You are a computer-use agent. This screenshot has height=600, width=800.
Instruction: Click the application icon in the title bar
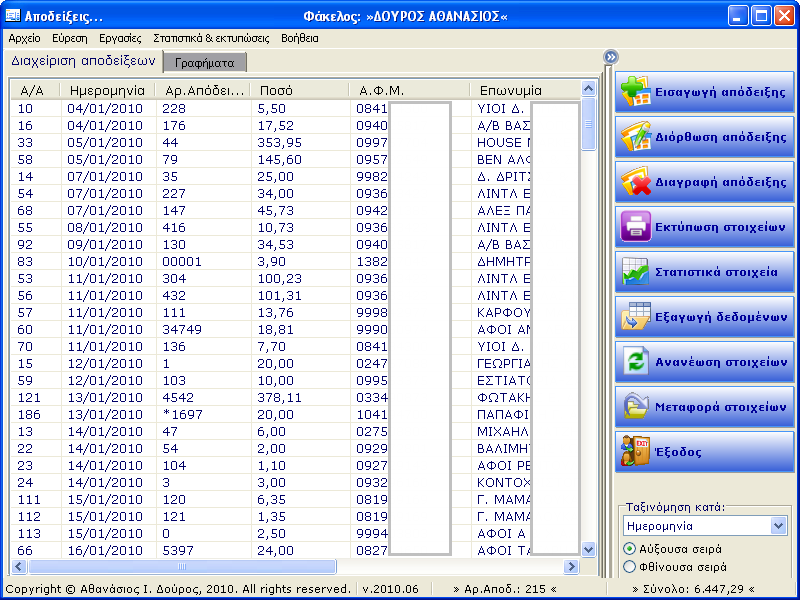pos(12,16)
